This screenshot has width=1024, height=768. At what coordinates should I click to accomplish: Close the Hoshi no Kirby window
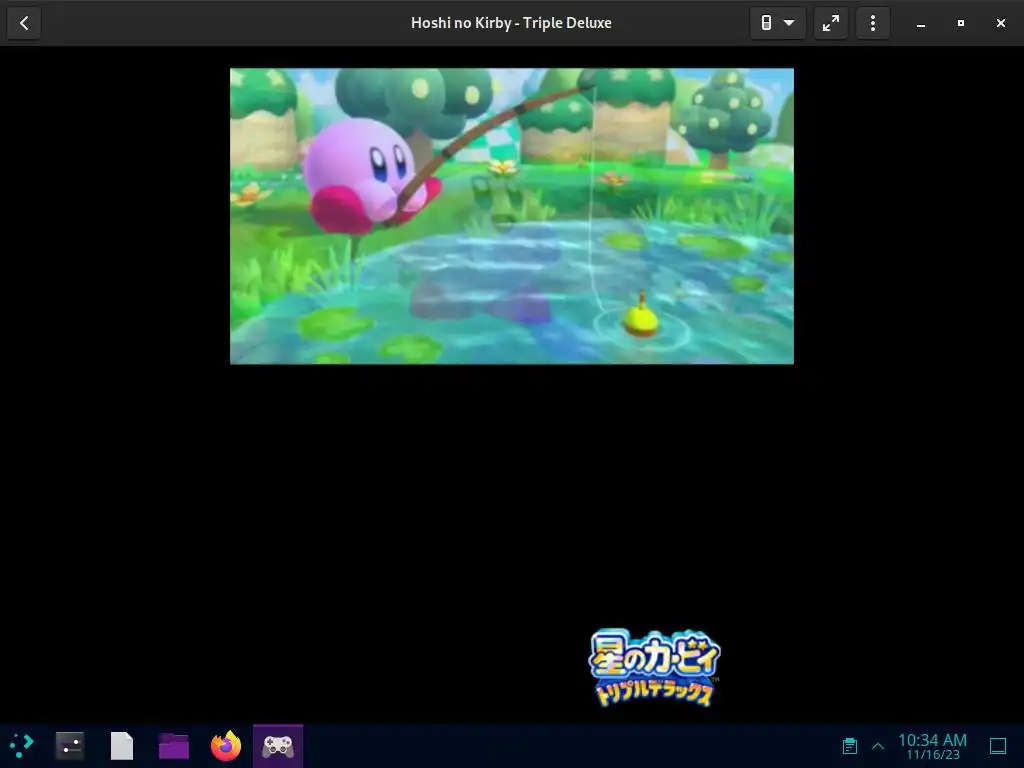[x=1000, y=24]
